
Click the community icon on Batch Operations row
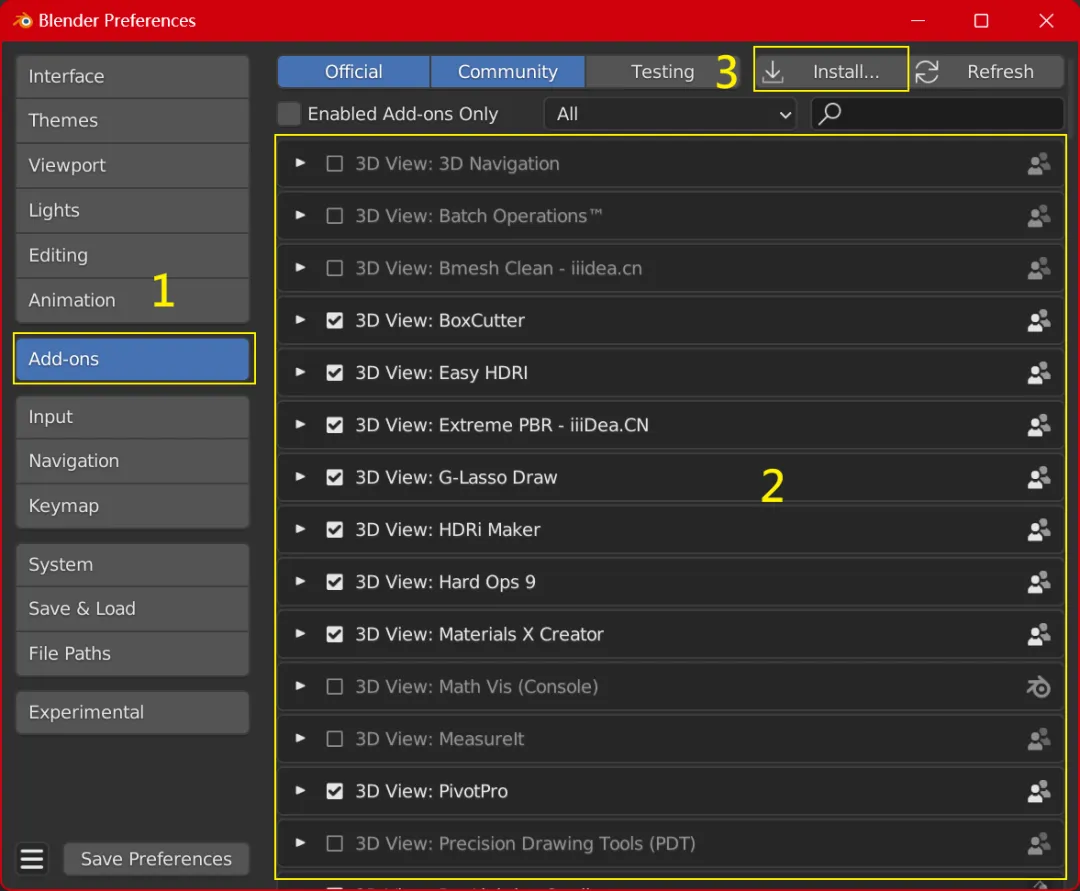point(1039,216)
